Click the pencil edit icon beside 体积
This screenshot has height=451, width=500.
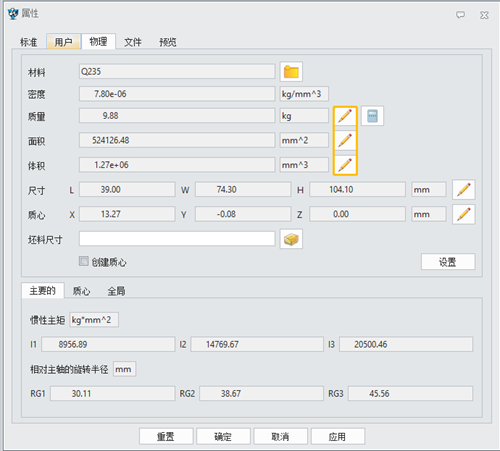click(x=345, y=165)
